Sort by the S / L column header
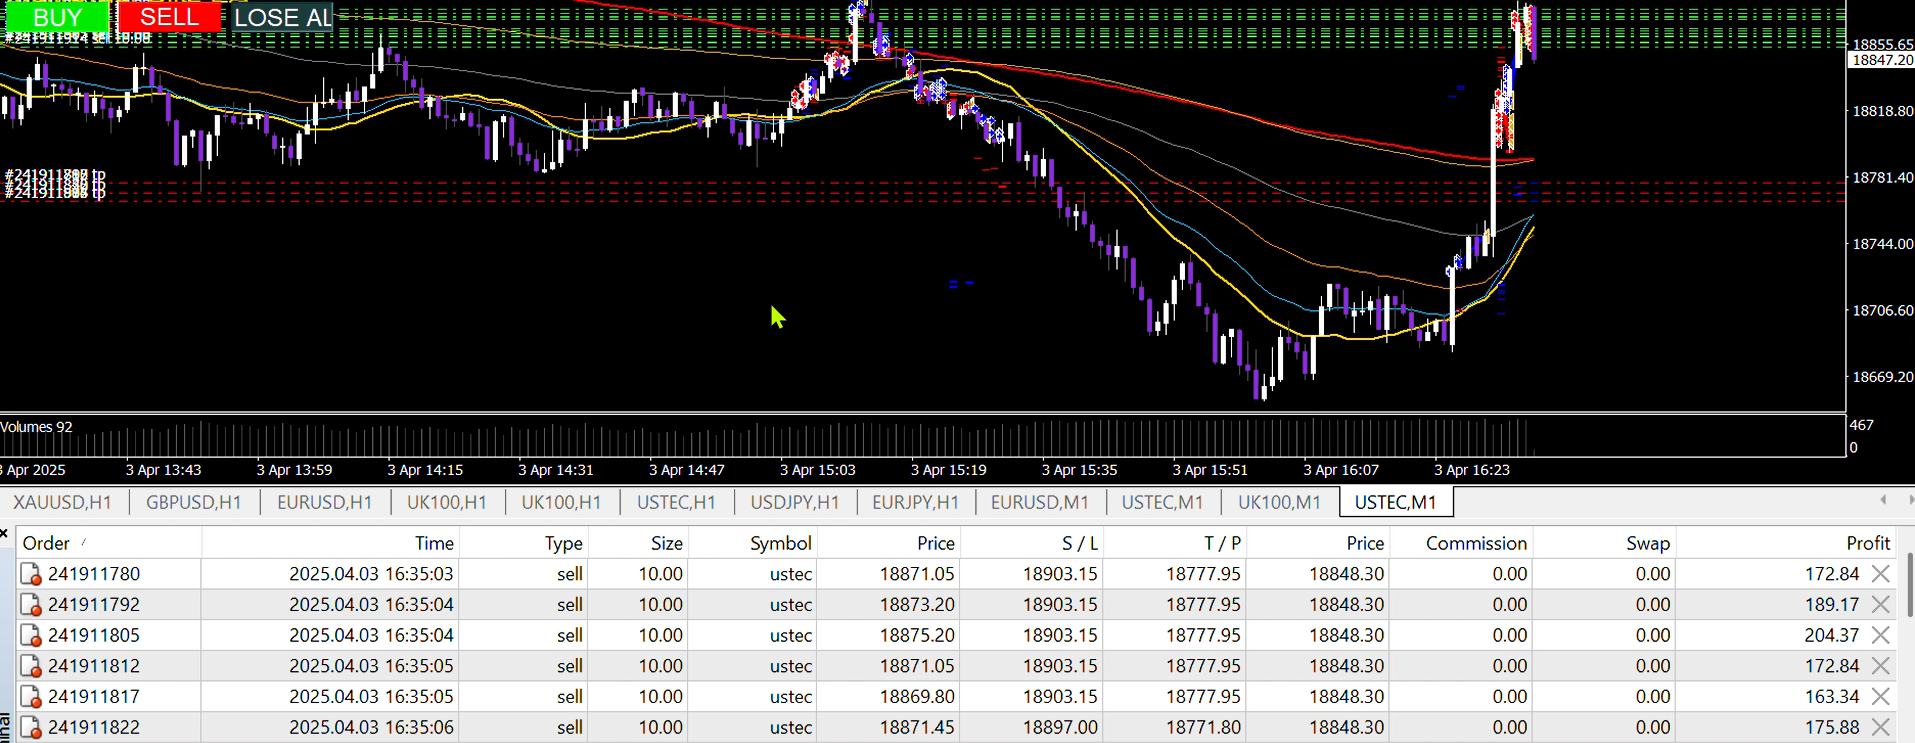This screenshot has height=743, width=1915. [1032, 543]
